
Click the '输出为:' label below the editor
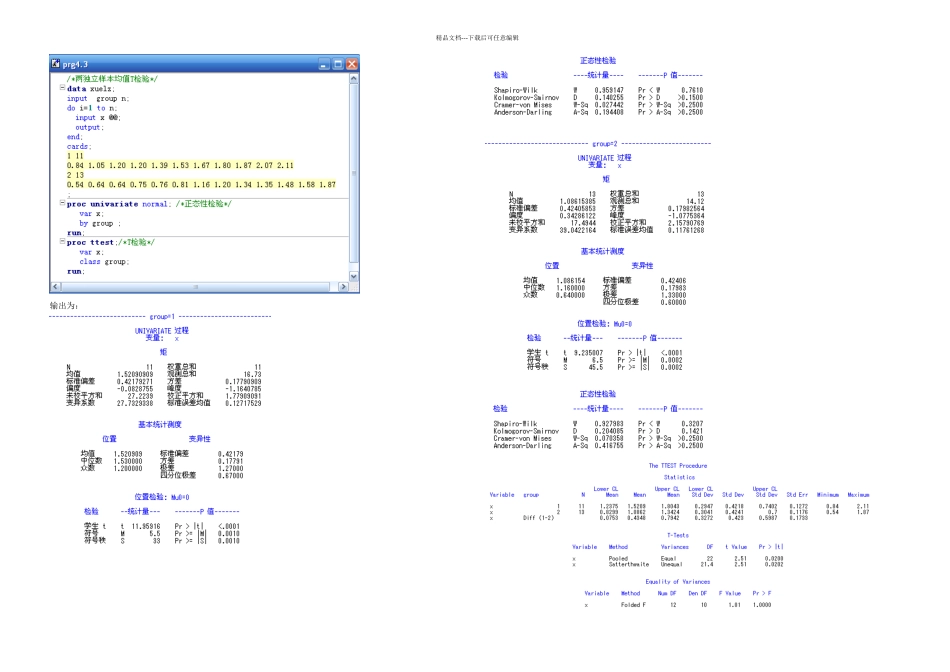point(64,305)
